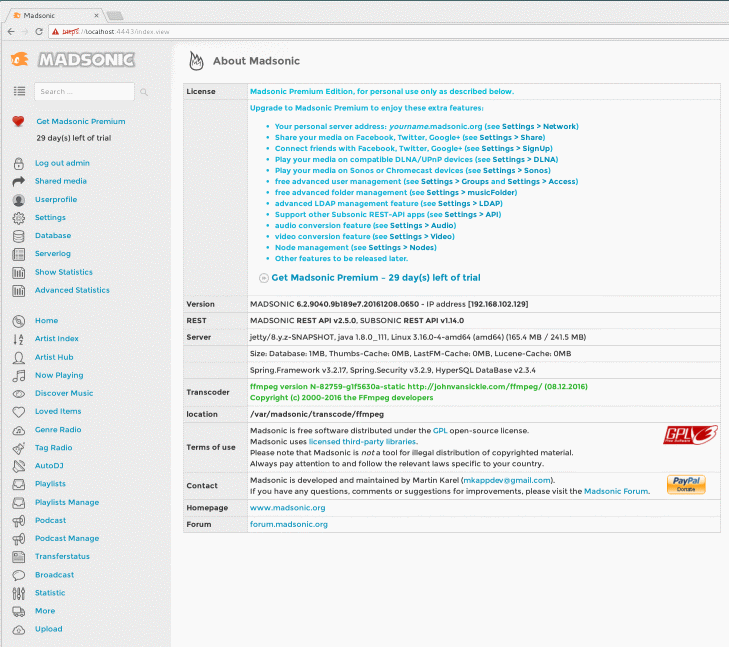
Task: Reload the page with browser refresh button
Action: pos(39,32)
